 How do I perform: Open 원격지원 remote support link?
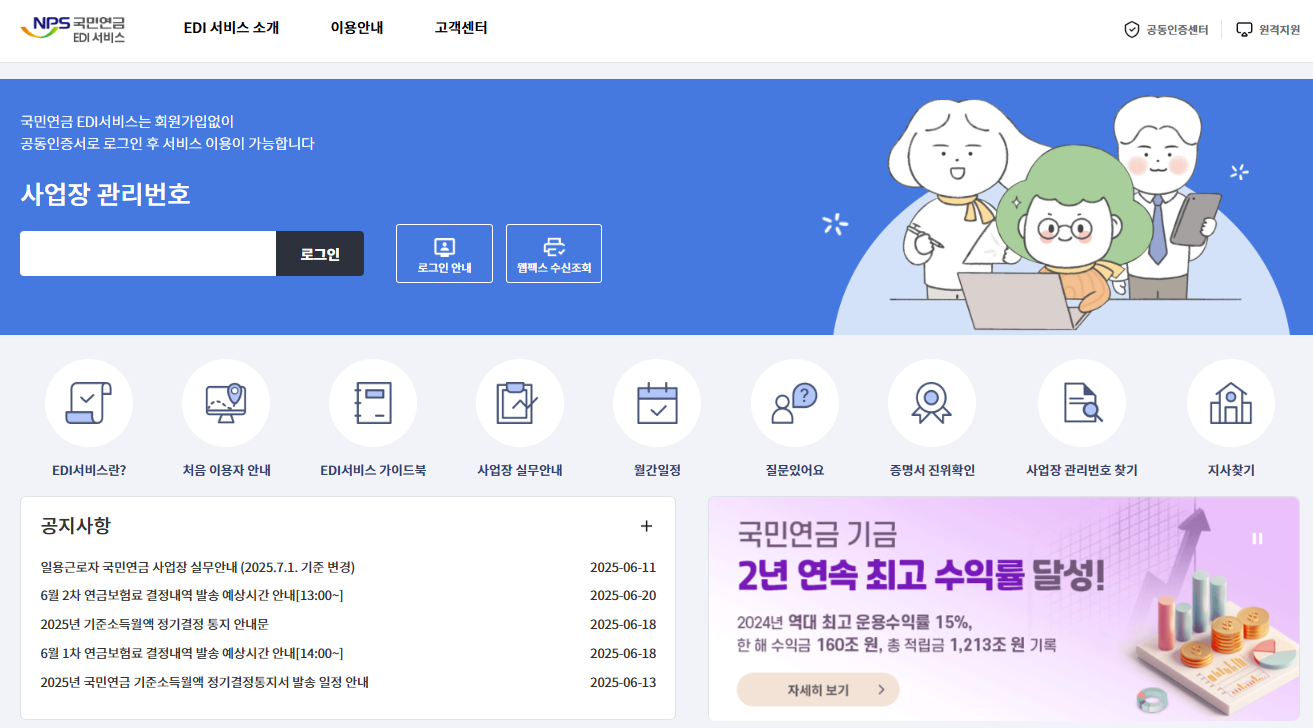tap(1268, 30)
